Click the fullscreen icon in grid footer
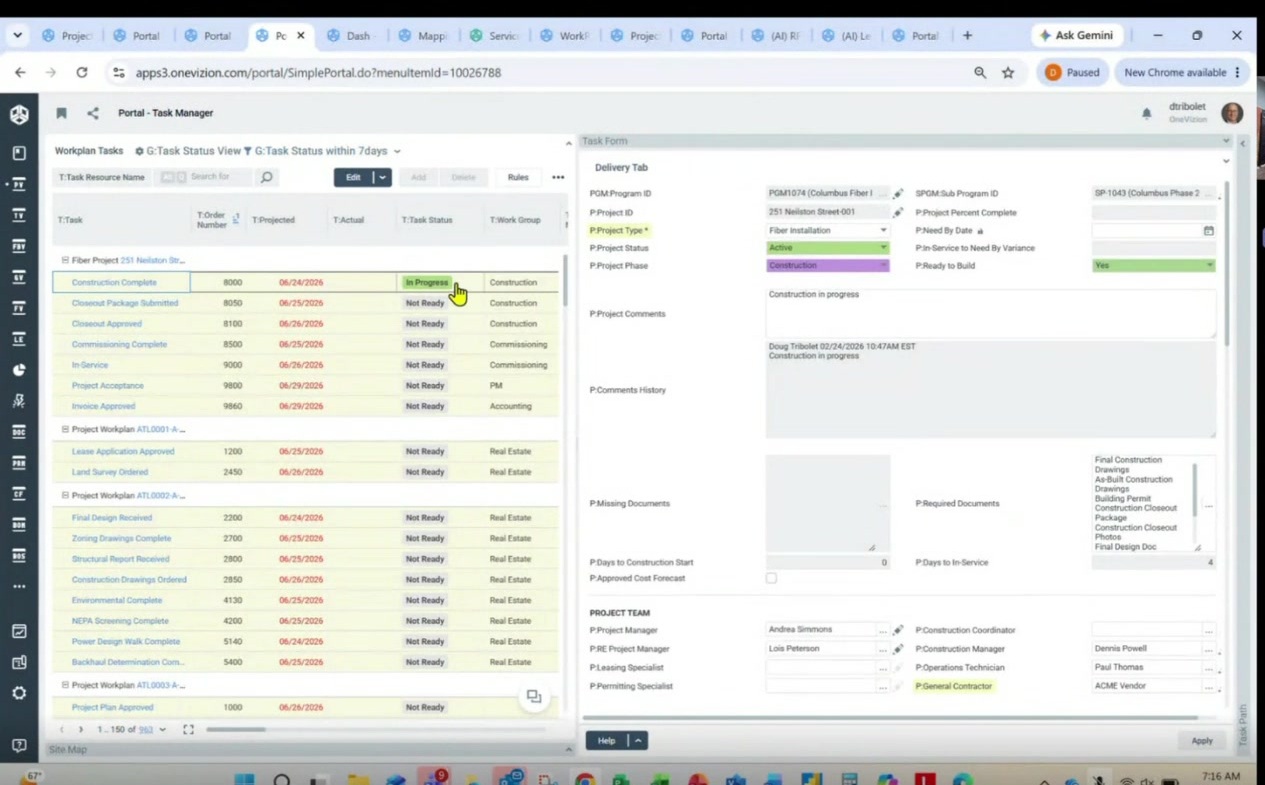This screenshot has width=1265, height=785. (x=188, y=730)
